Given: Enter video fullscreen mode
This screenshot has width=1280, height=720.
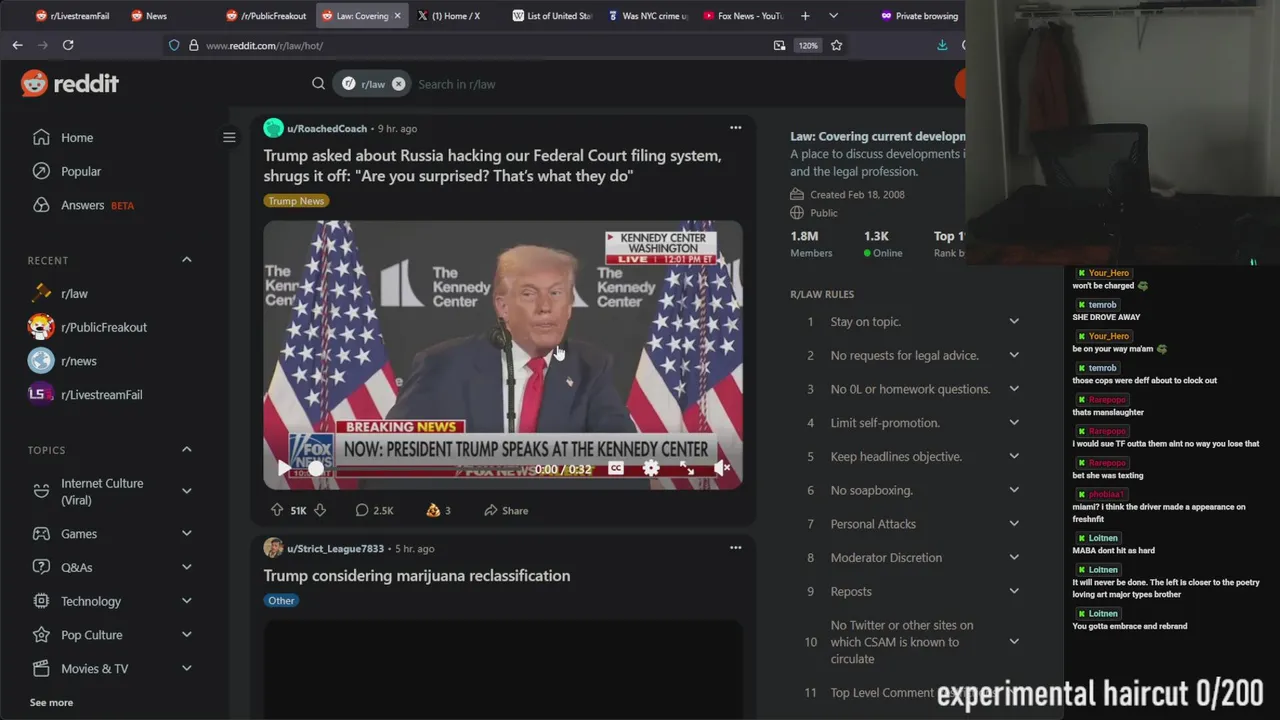Looking at the screenshot, I should tap(687, 468).
